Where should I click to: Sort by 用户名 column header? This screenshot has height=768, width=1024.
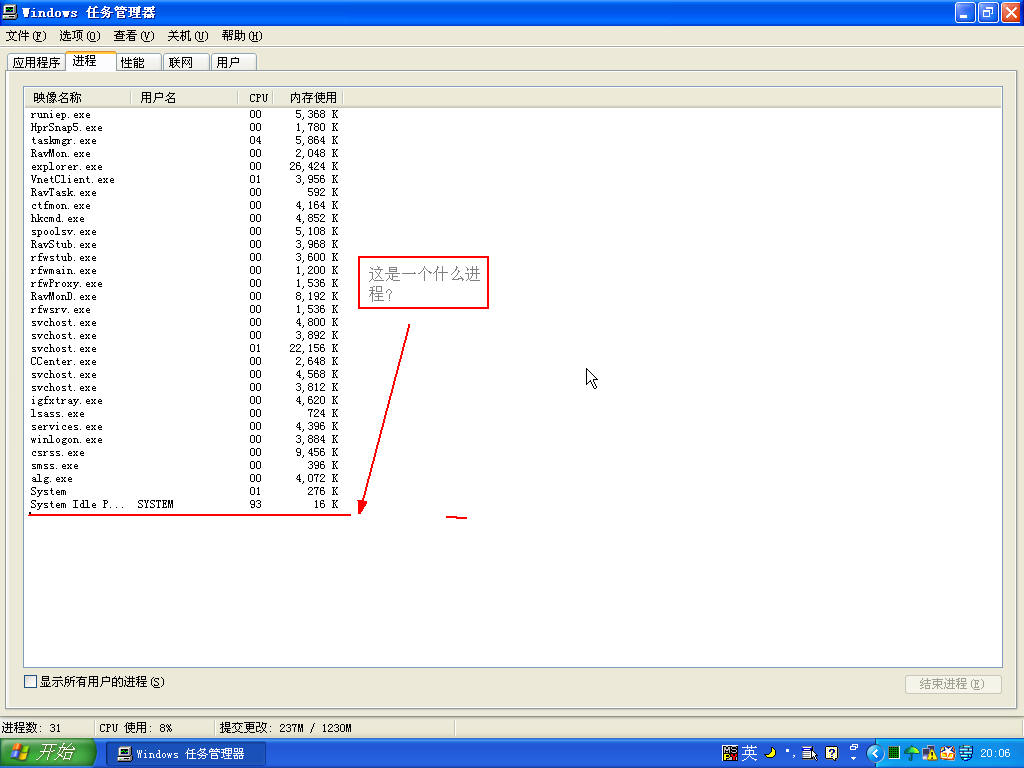click(x=185, y=98)
